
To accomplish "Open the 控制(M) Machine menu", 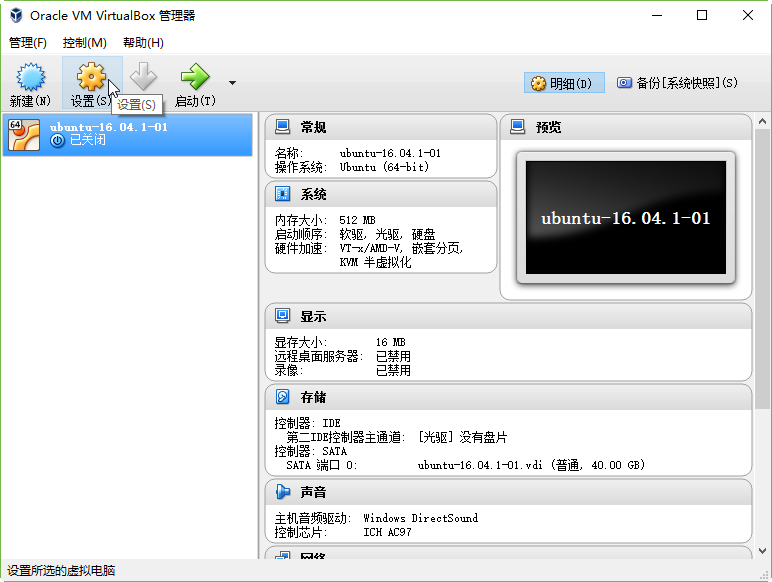I will tap(85, 43).
